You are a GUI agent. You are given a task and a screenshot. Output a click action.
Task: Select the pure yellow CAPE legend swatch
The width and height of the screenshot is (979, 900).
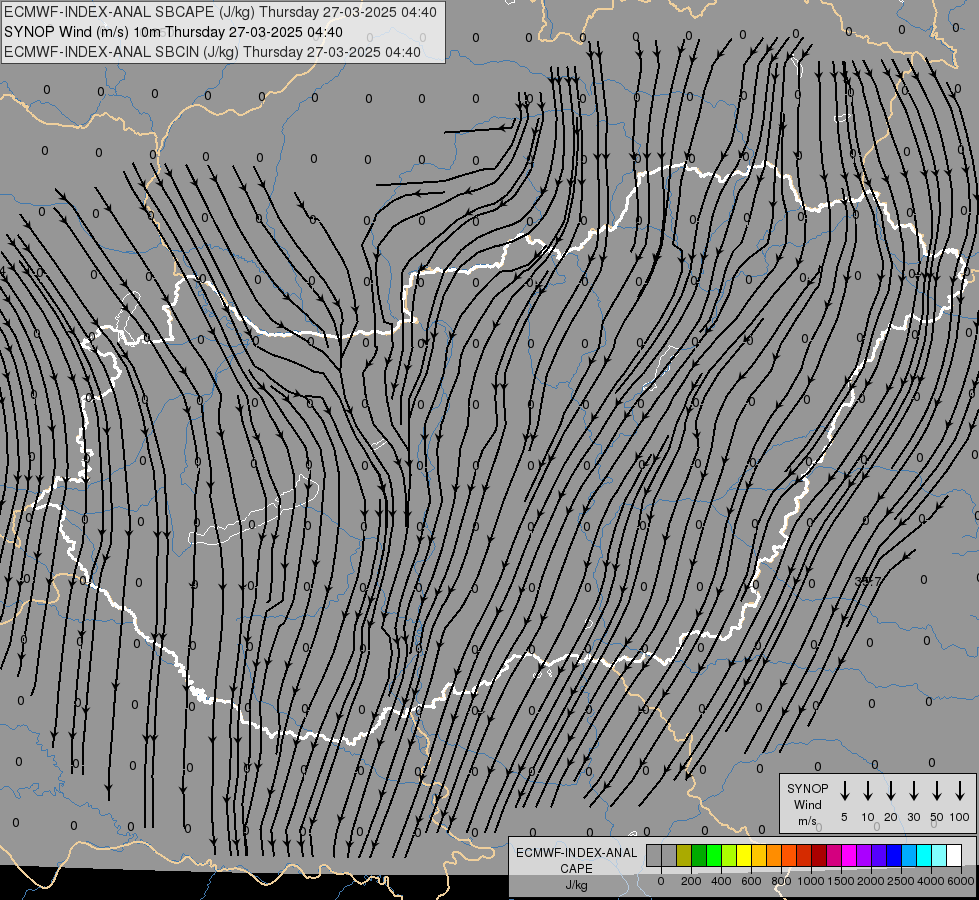(744, 855)
